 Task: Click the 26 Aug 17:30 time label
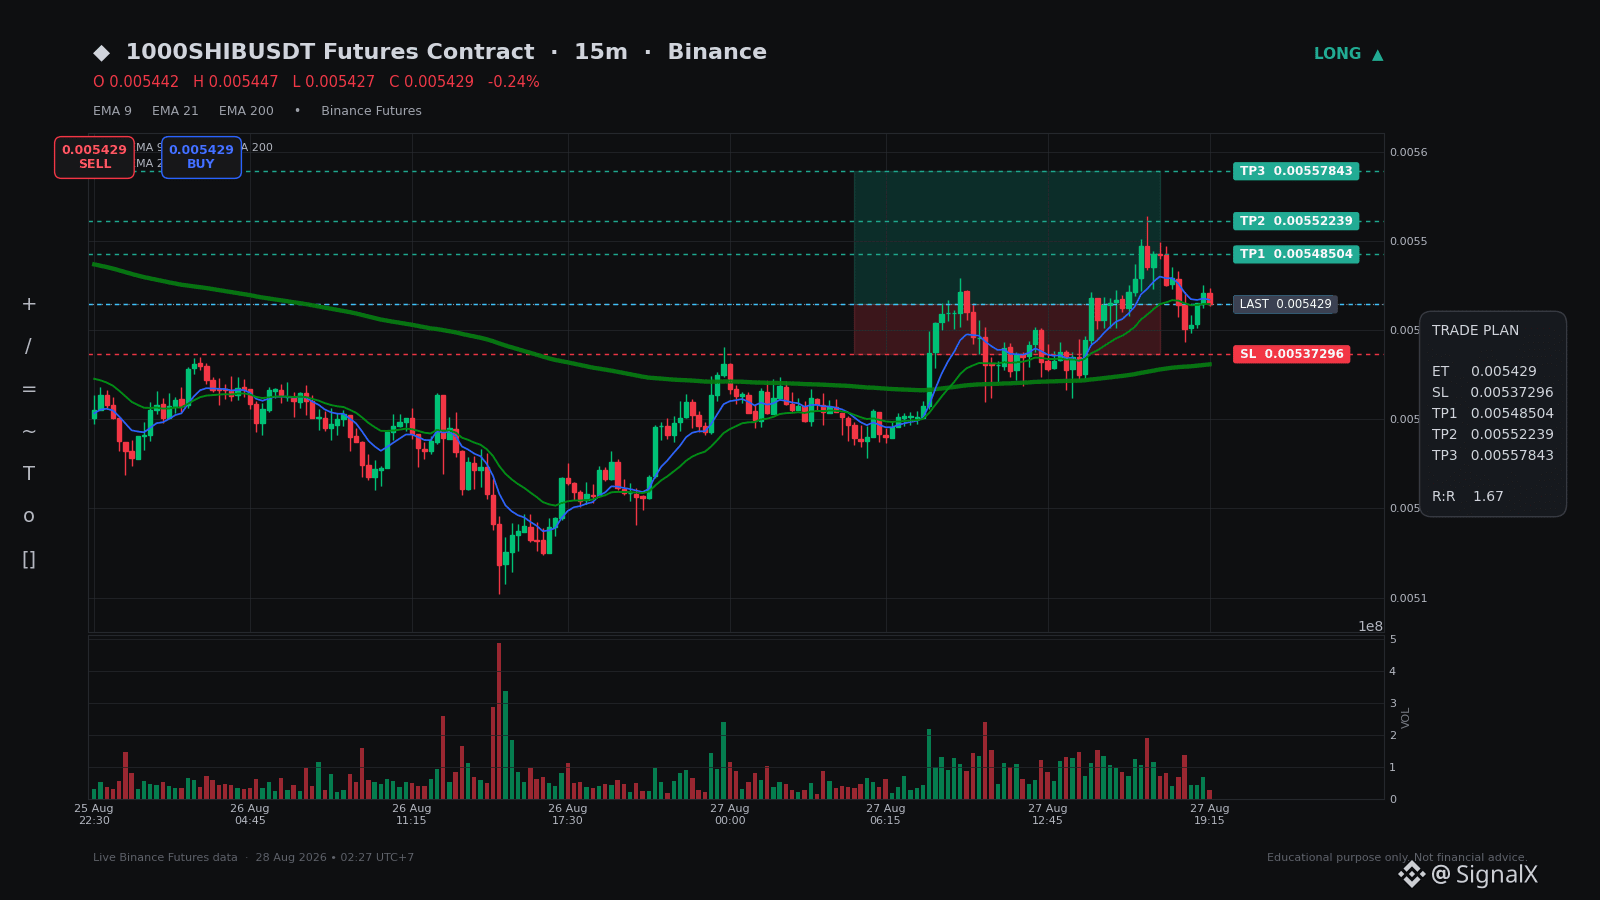568,814
